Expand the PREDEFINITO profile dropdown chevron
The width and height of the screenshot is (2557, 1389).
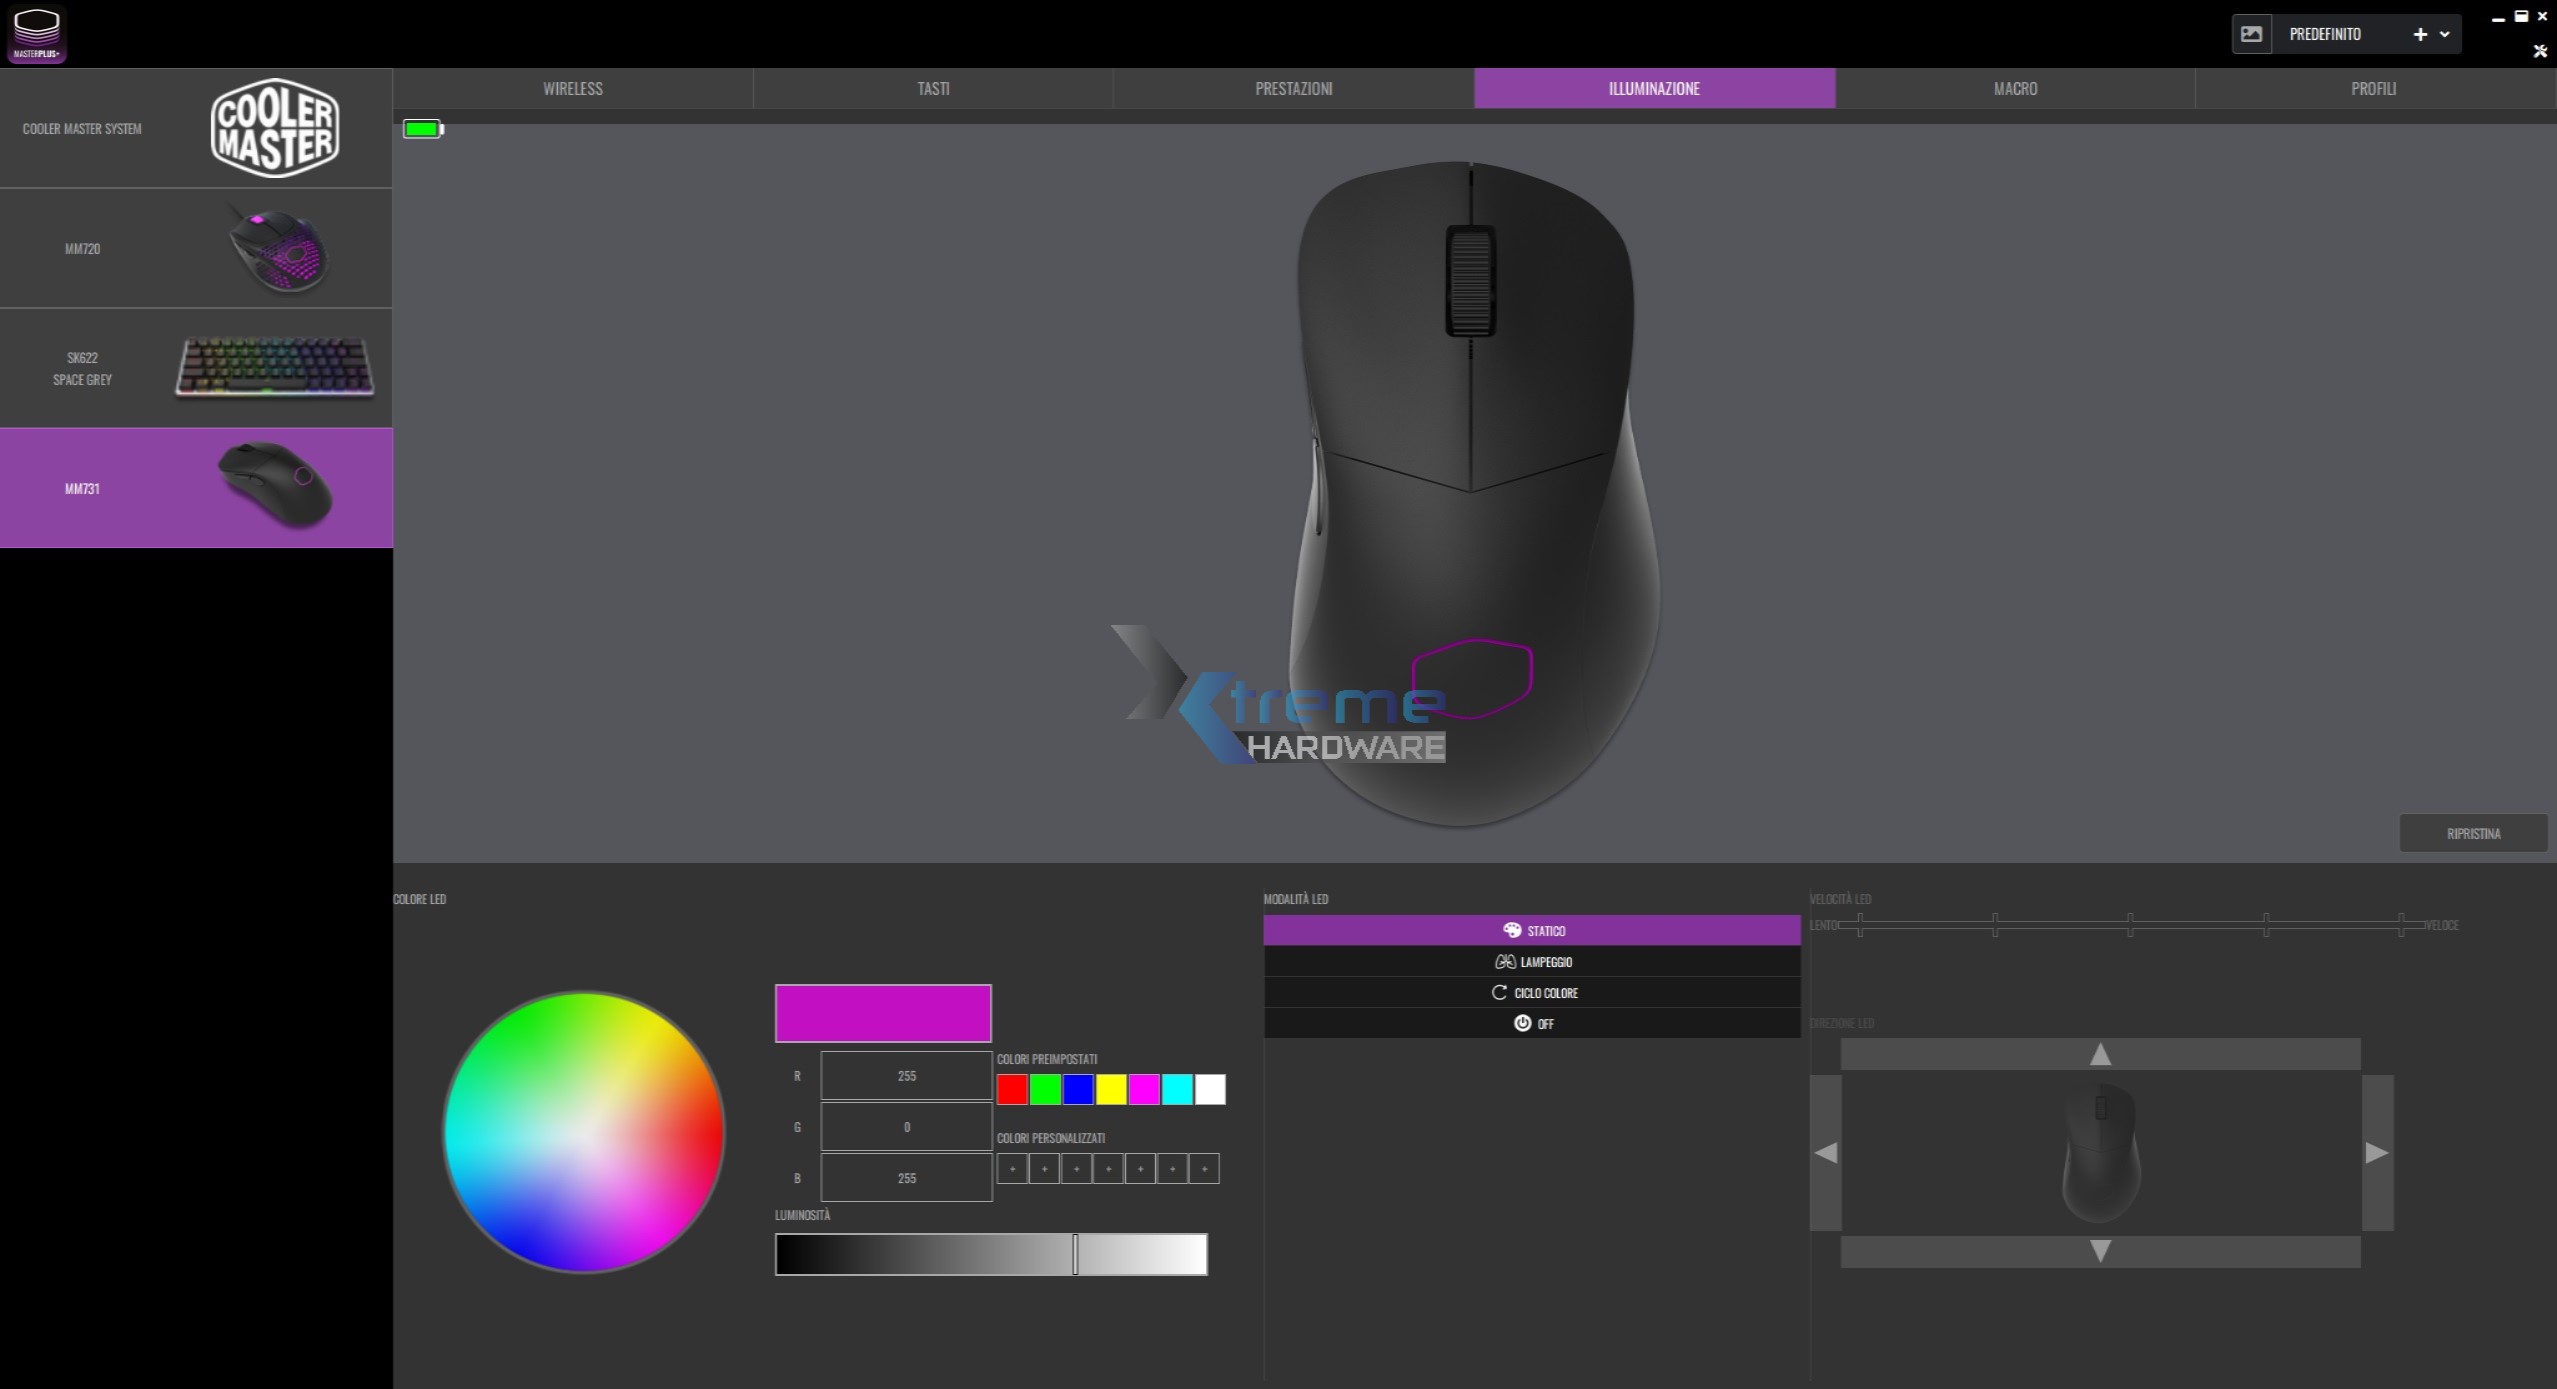(2444, 34)
